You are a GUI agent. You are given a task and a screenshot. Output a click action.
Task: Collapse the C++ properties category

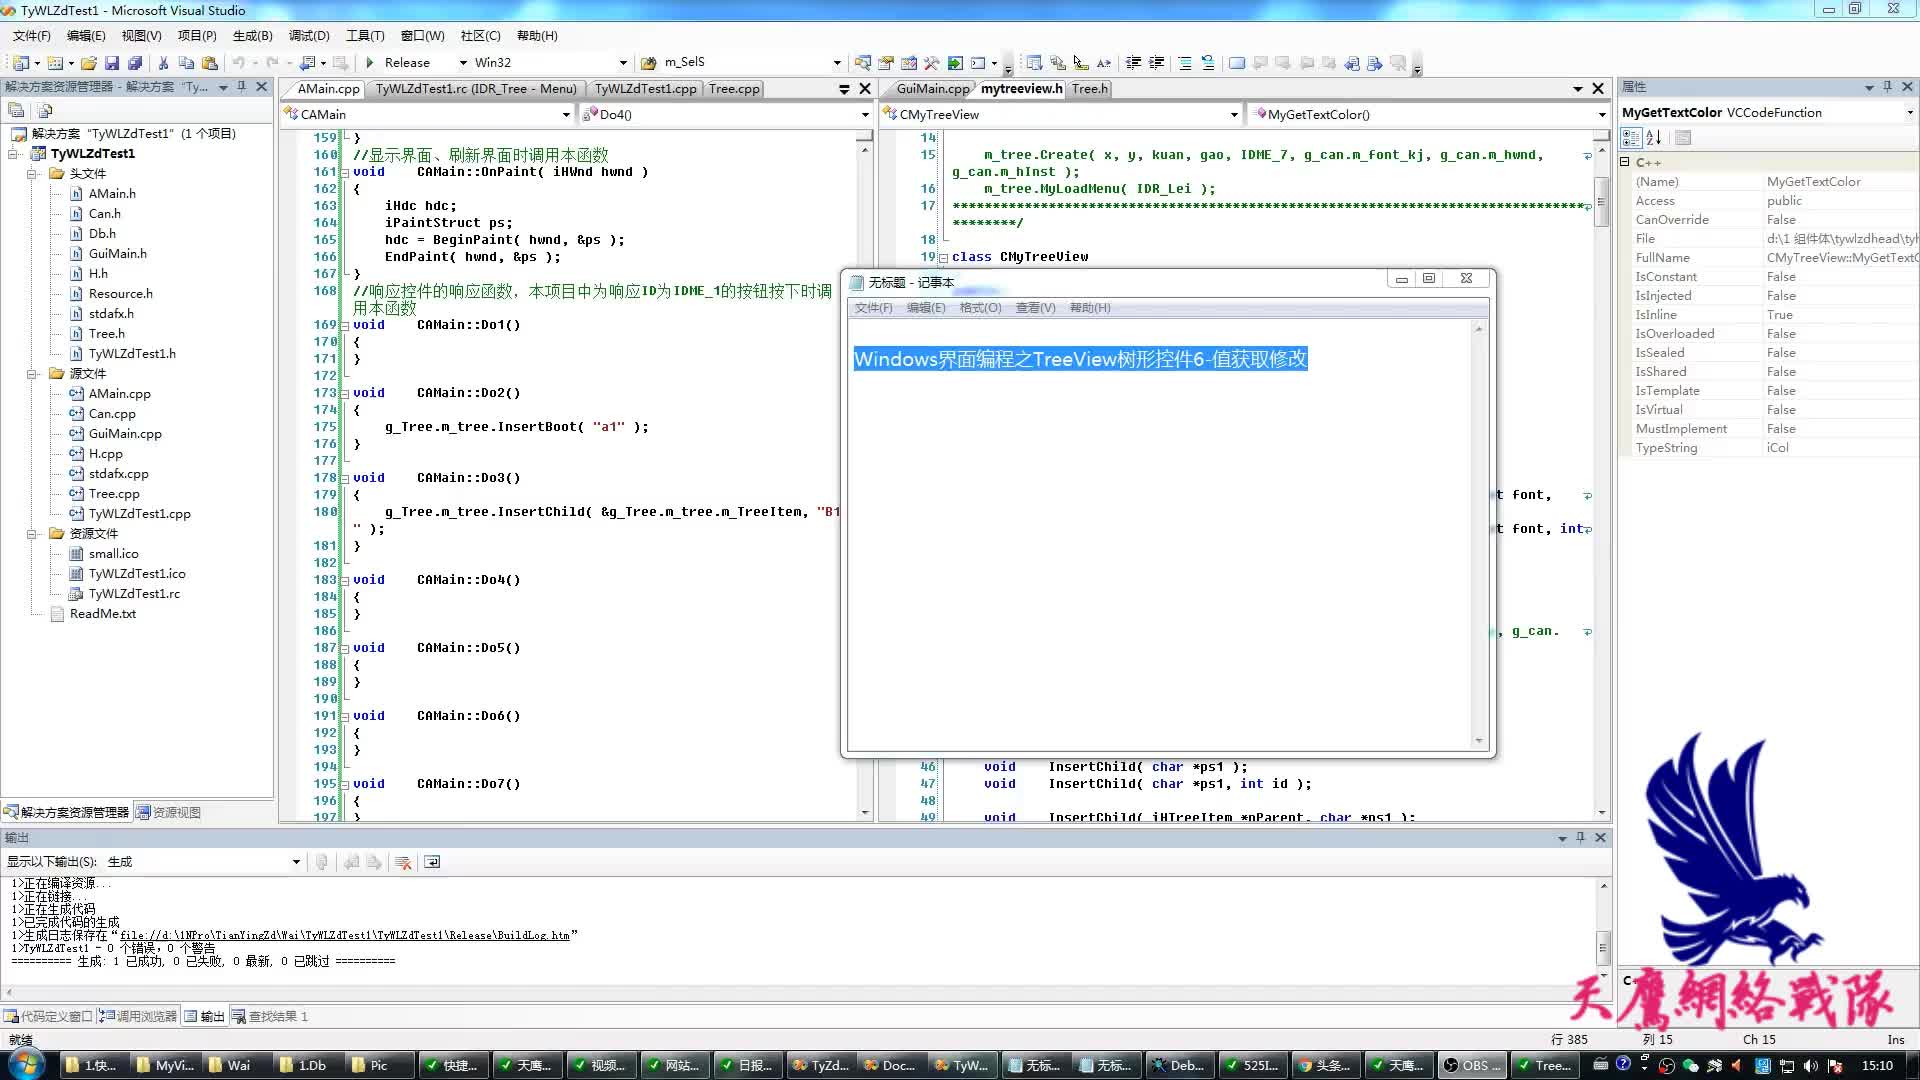coord(1625,162)
